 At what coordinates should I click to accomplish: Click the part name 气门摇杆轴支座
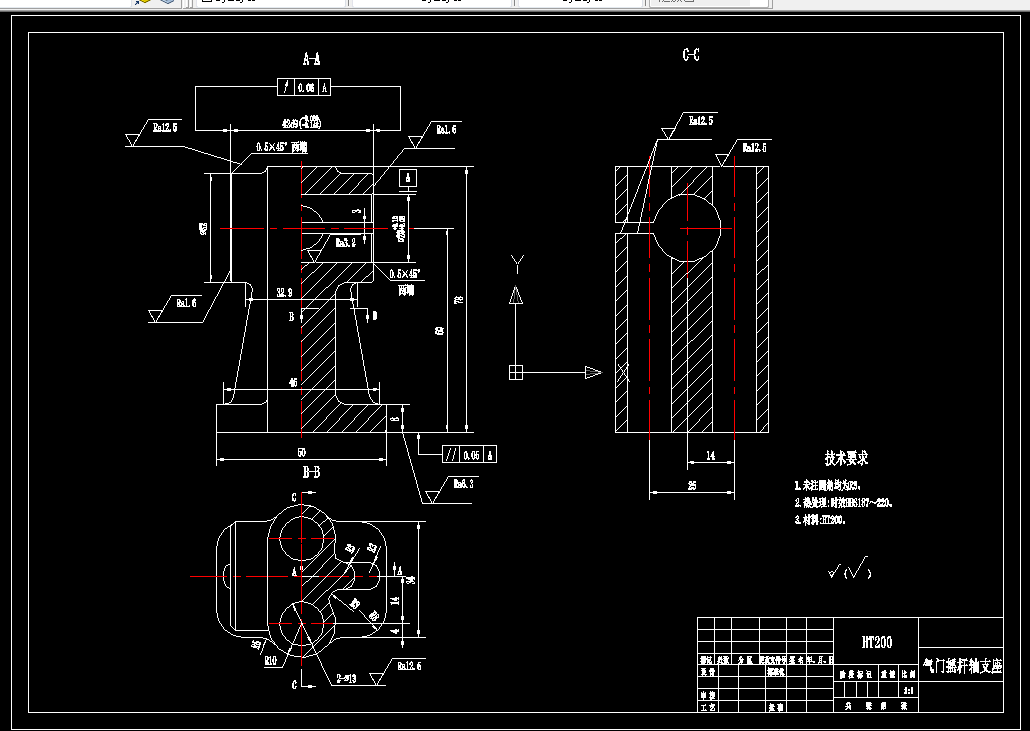[962, 666]
